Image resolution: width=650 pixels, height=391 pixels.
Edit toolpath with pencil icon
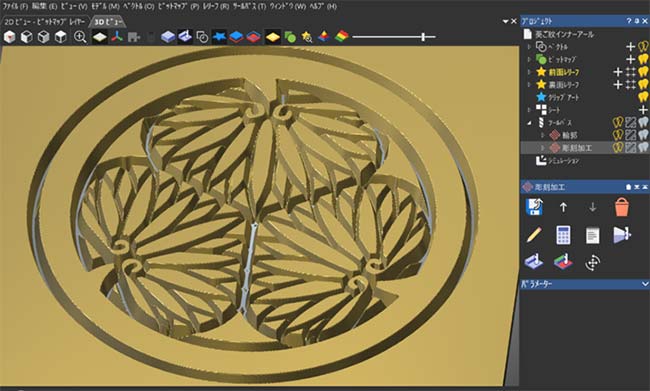click(534, 235)
